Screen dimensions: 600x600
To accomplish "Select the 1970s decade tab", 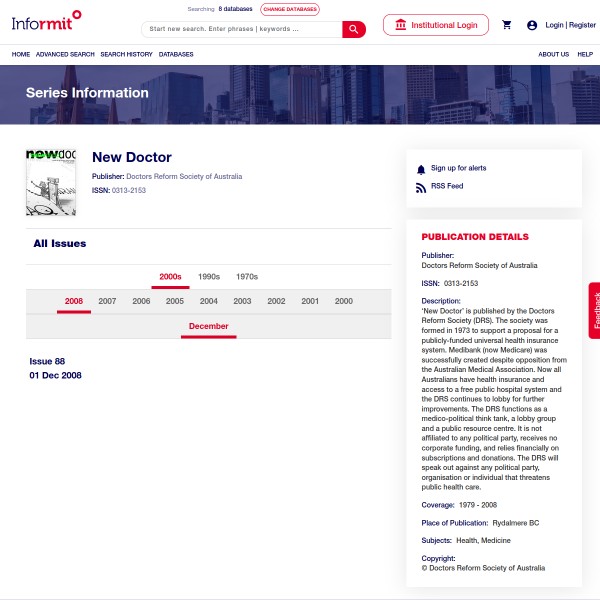I will pyautogui.click(x=247, y=277).
